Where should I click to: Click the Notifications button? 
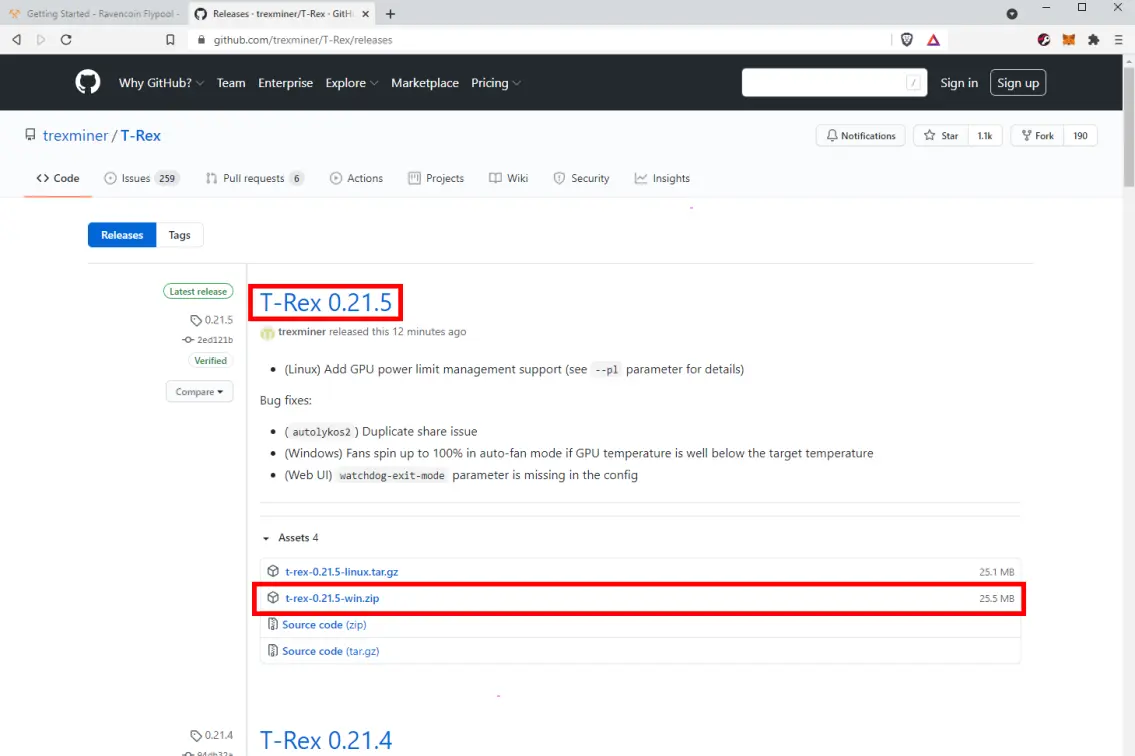point(861,135)
